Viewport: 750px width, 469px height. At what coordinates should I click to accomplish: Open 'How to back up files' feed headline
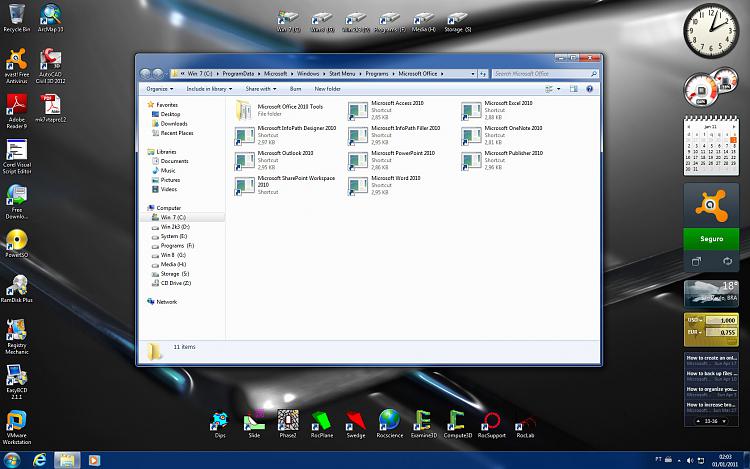click(x=711, y=375)
